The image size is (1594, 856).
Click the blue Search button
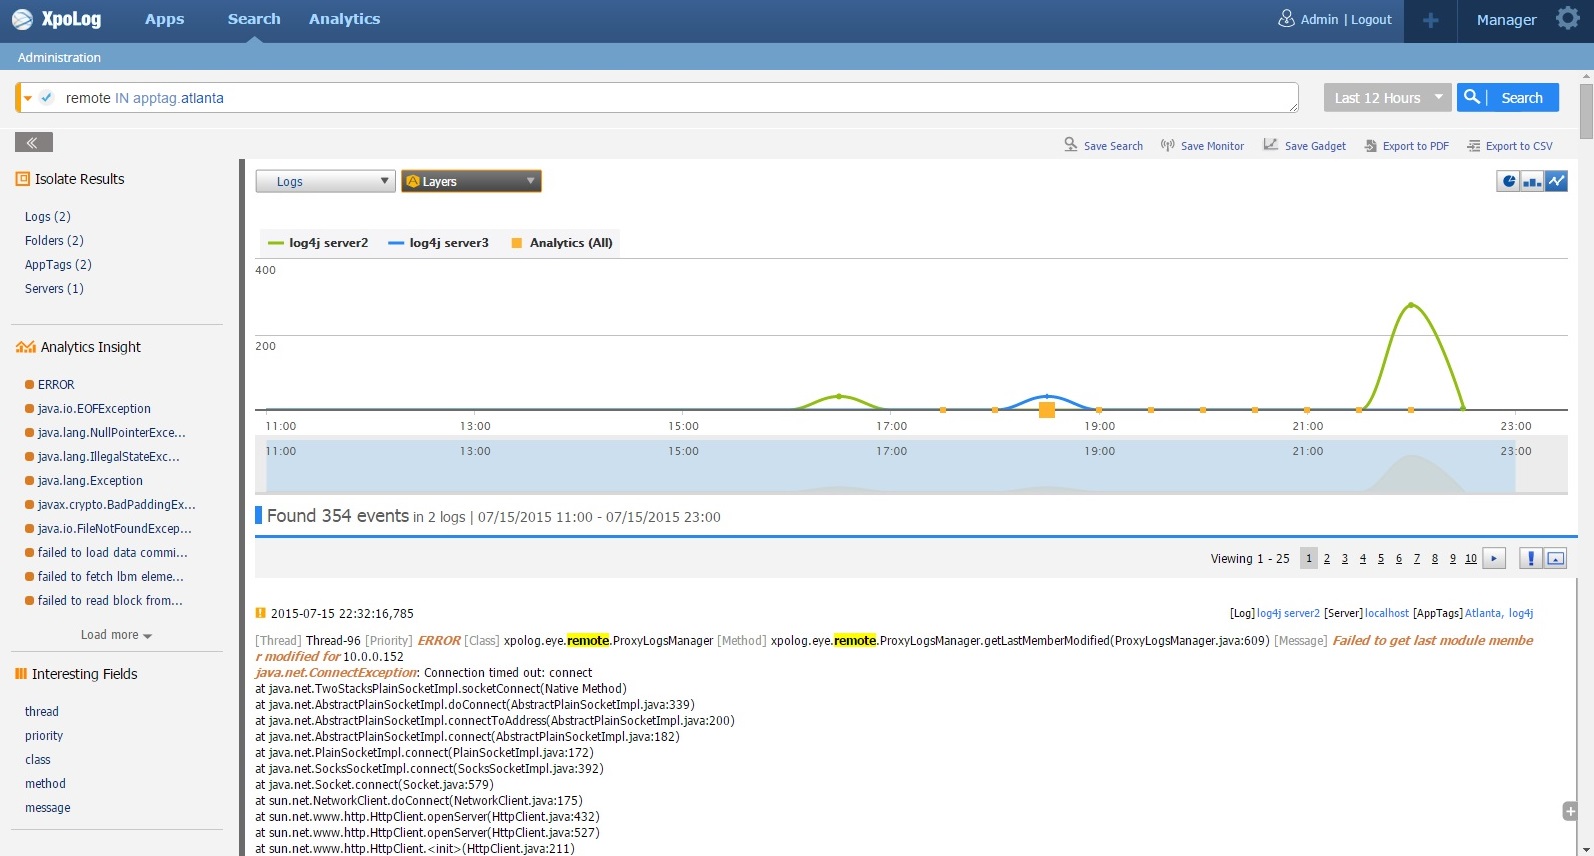pos(1507,98)
